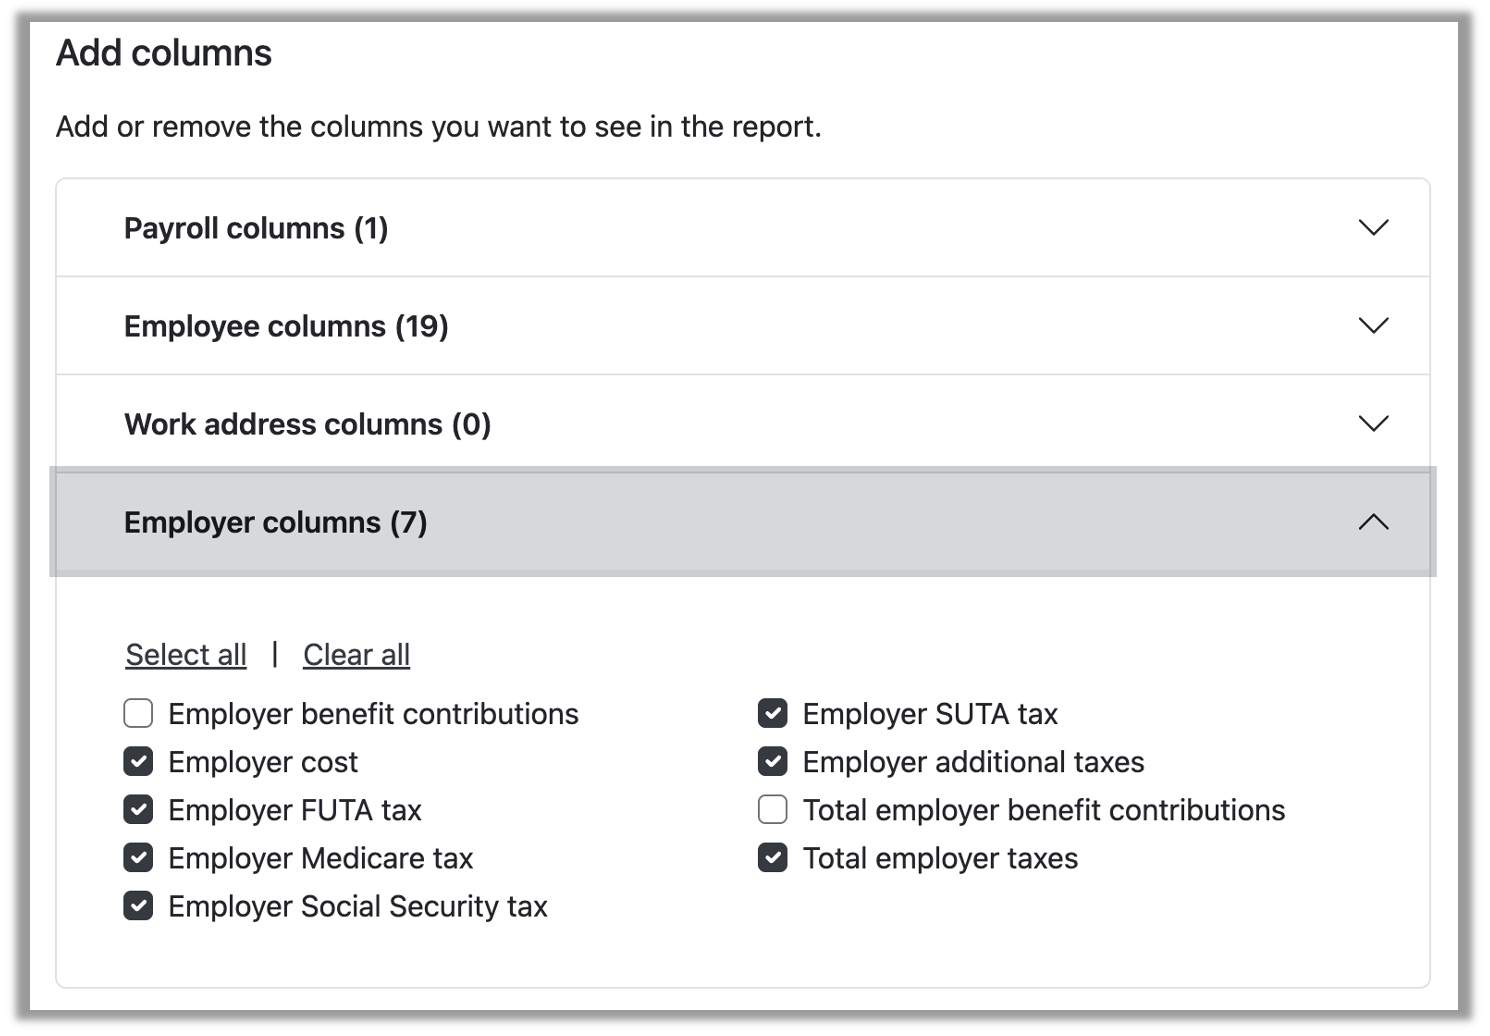Open the Employee columns (19) section header
The width and height of the screenshot is (1490, 1036).
click(x=286, y=326)
